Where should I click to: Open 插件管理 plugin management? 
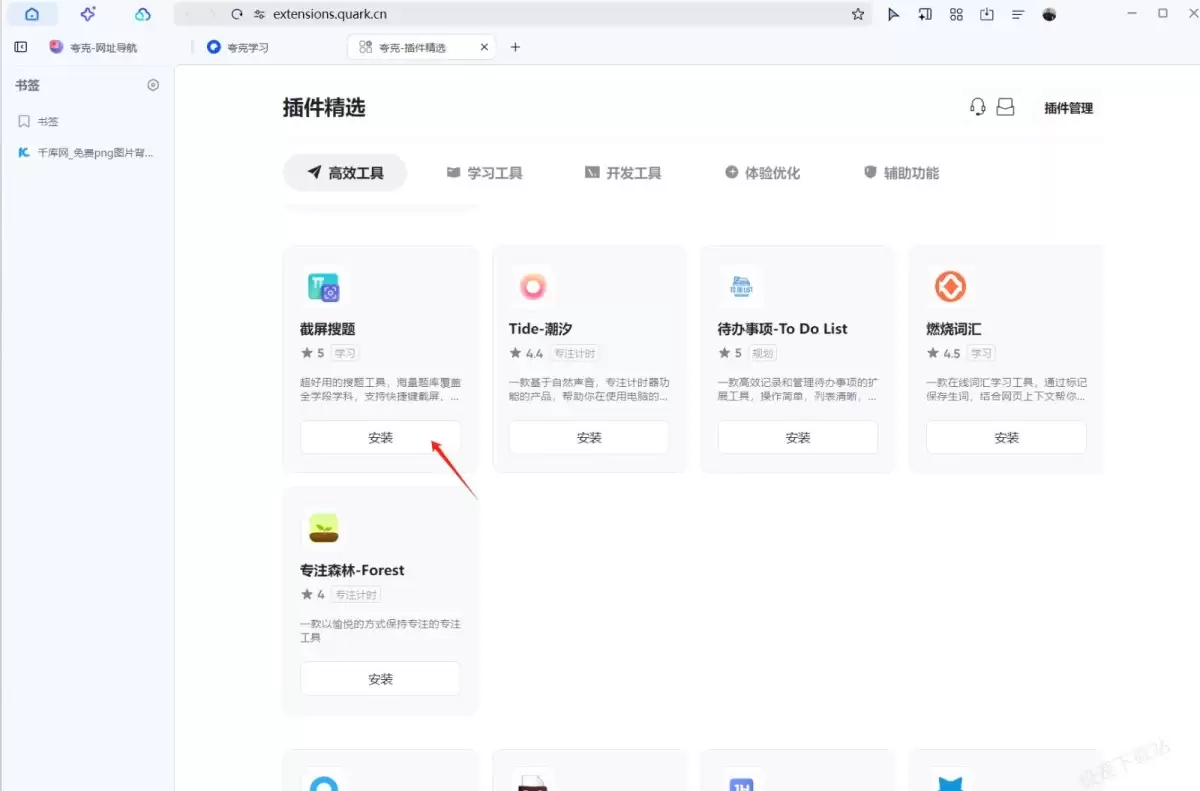[x=1067, y=108]
